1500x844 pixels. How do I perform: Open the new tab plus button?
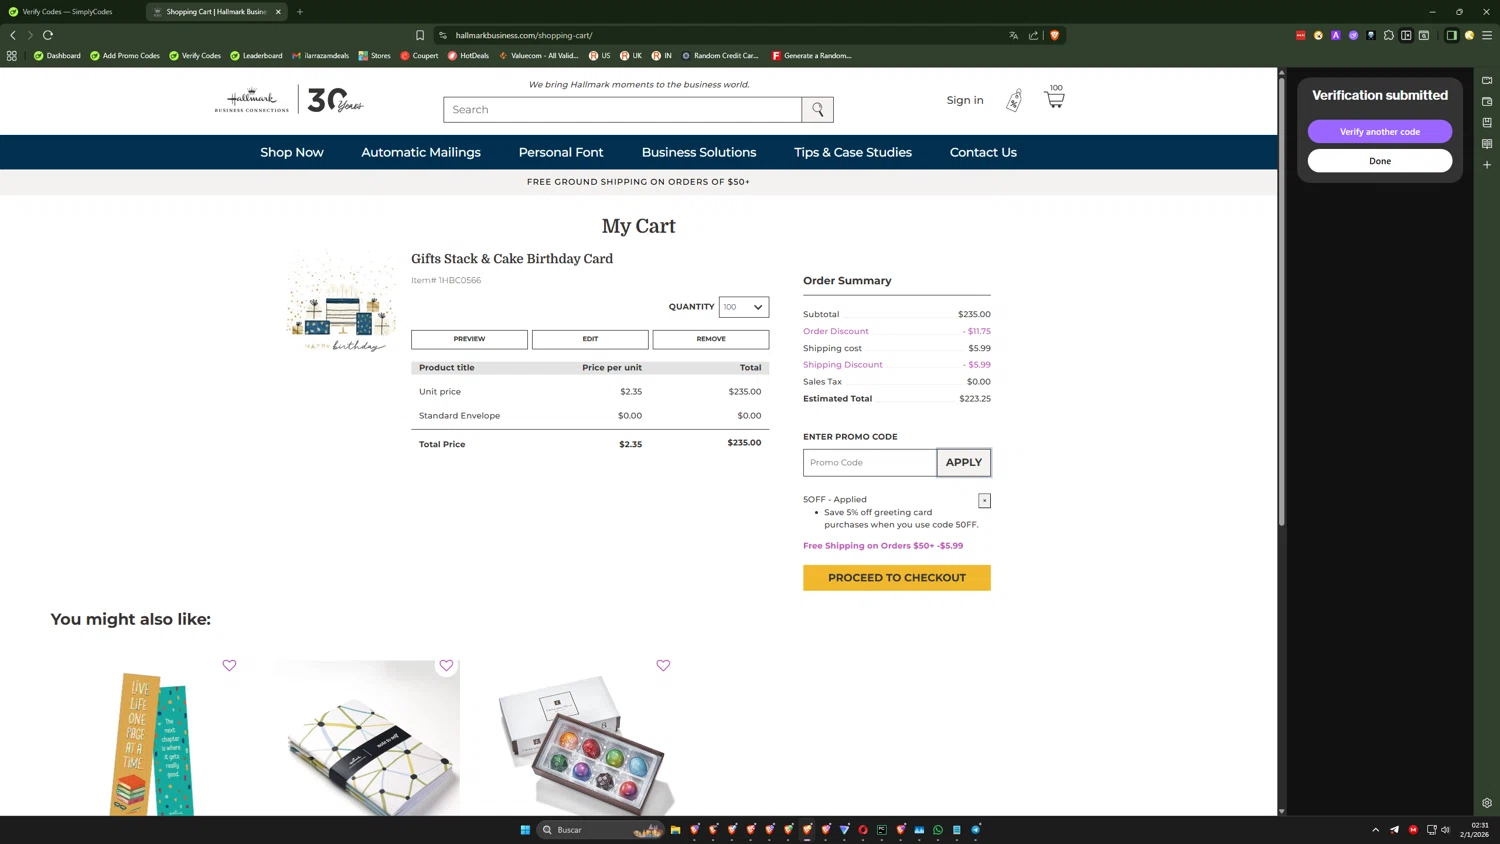coord(300,12)
